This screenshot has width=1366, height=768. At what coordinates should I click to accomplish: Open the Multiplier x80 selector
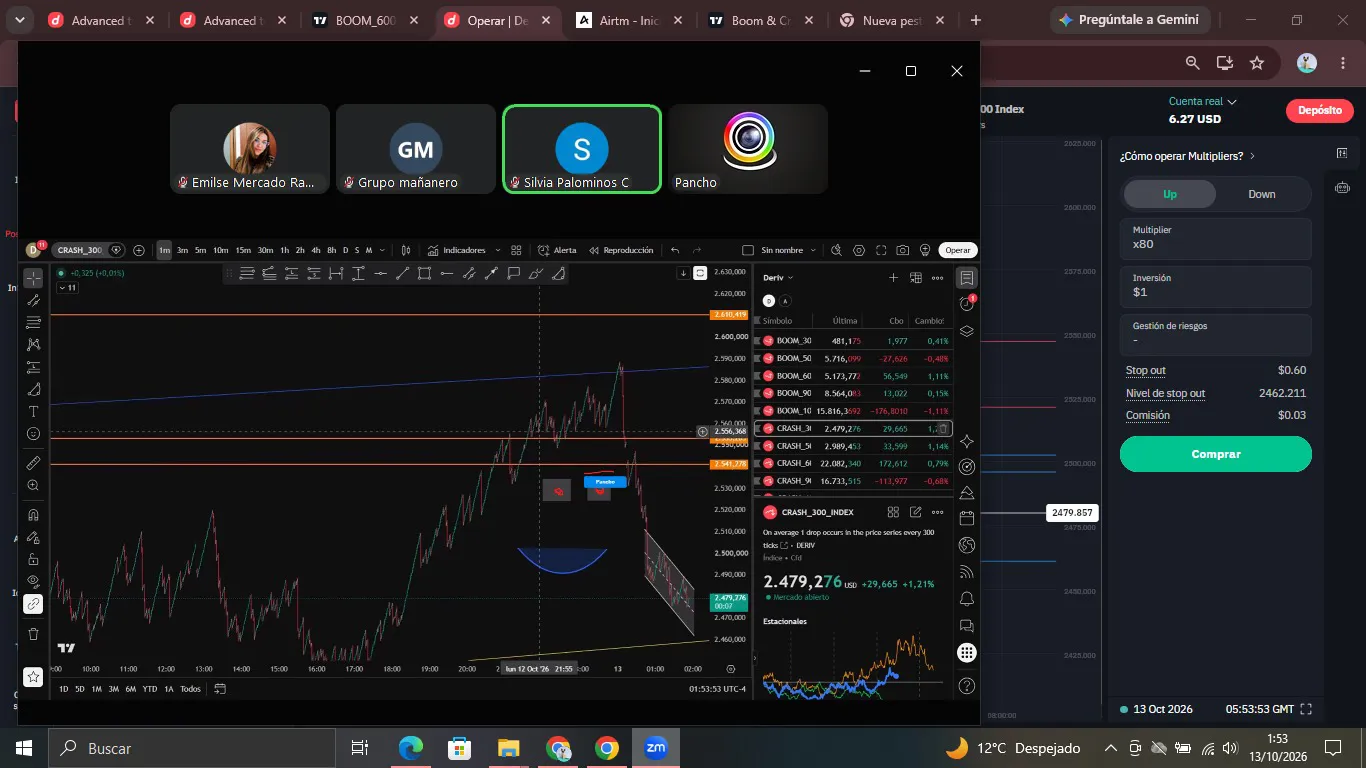tap(1215, 238)
